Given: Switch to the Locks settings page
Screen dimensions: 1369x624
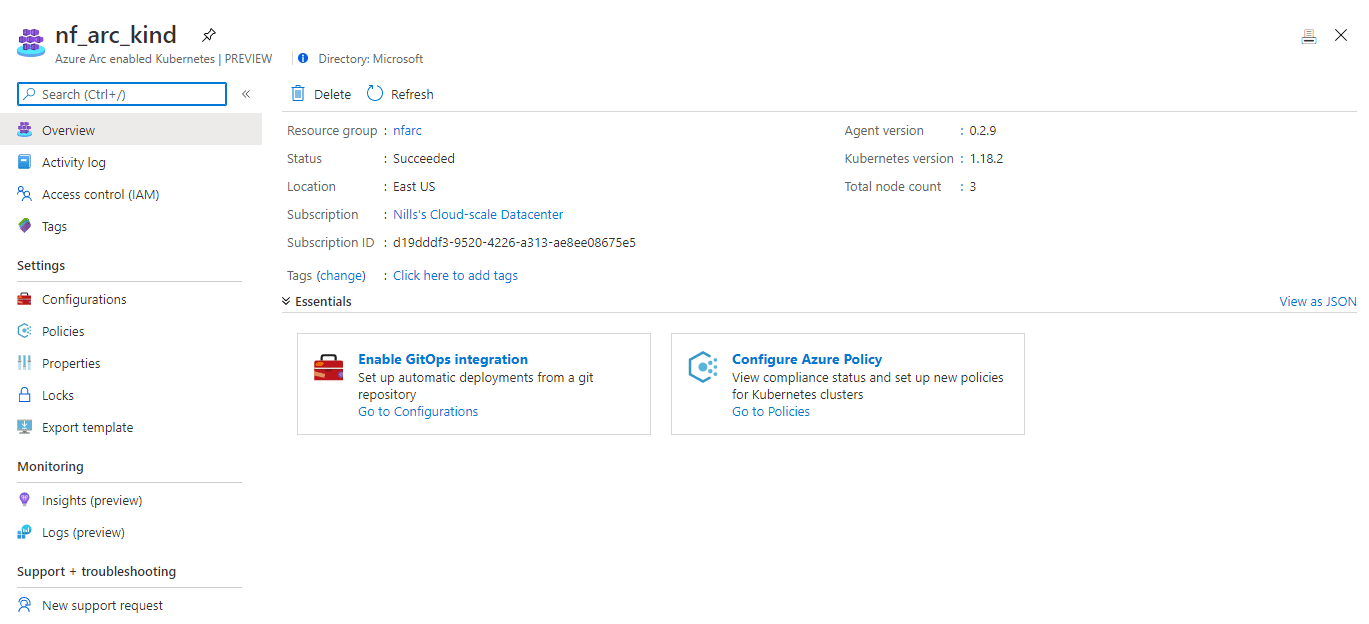Looking at the screenshot, I should [24, 394].
